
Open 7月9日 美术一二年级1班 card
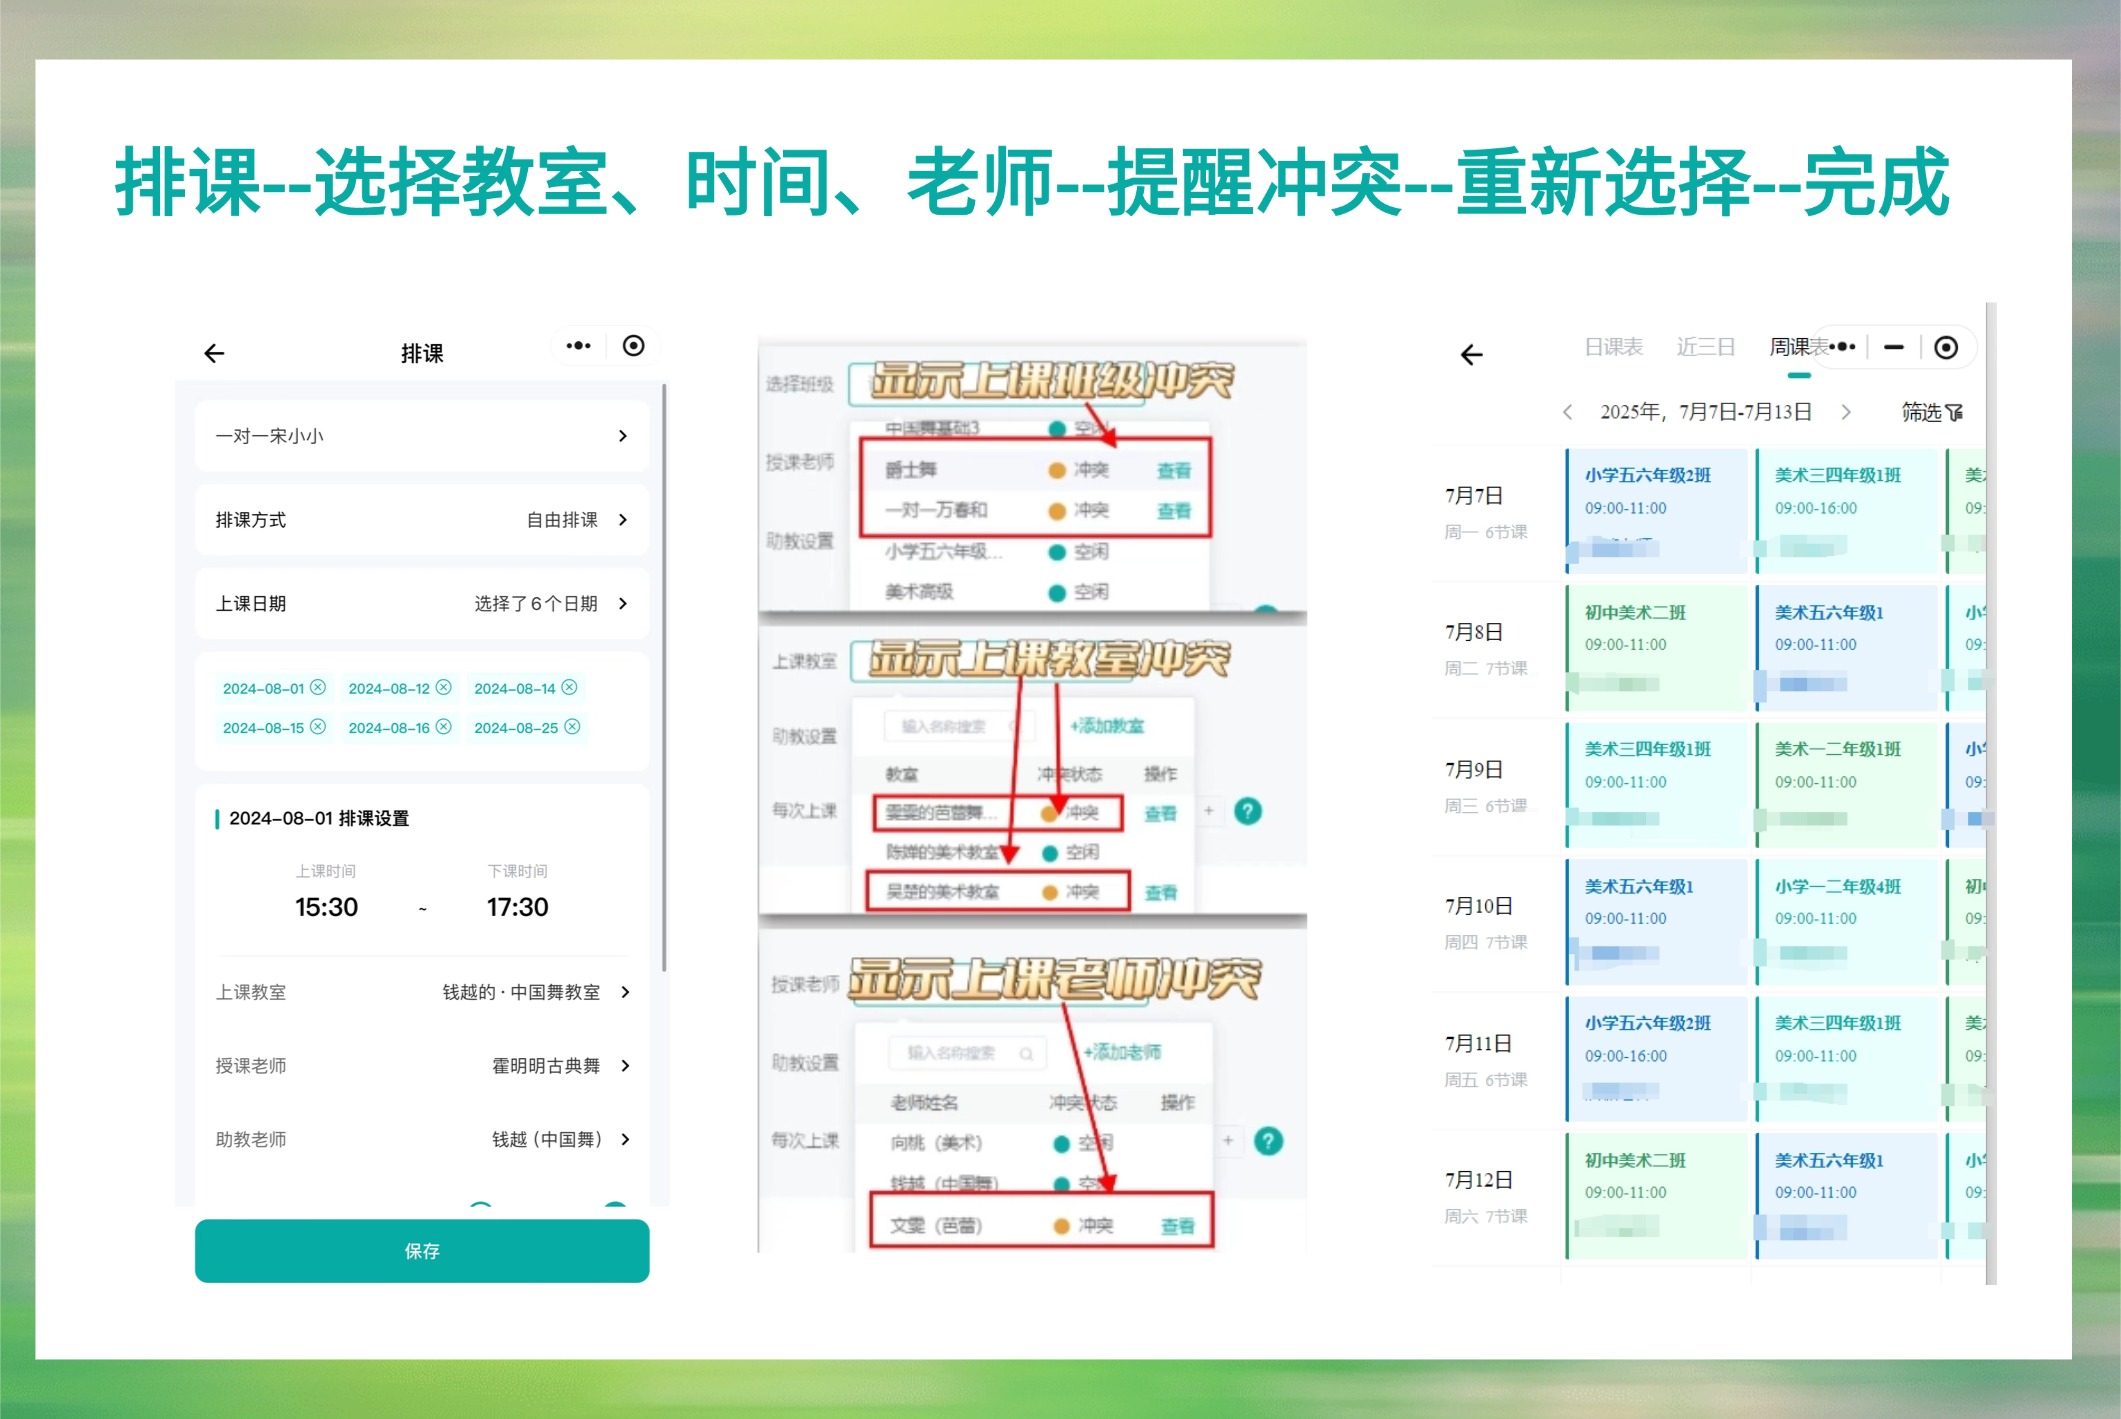(x=1846, y=785)
